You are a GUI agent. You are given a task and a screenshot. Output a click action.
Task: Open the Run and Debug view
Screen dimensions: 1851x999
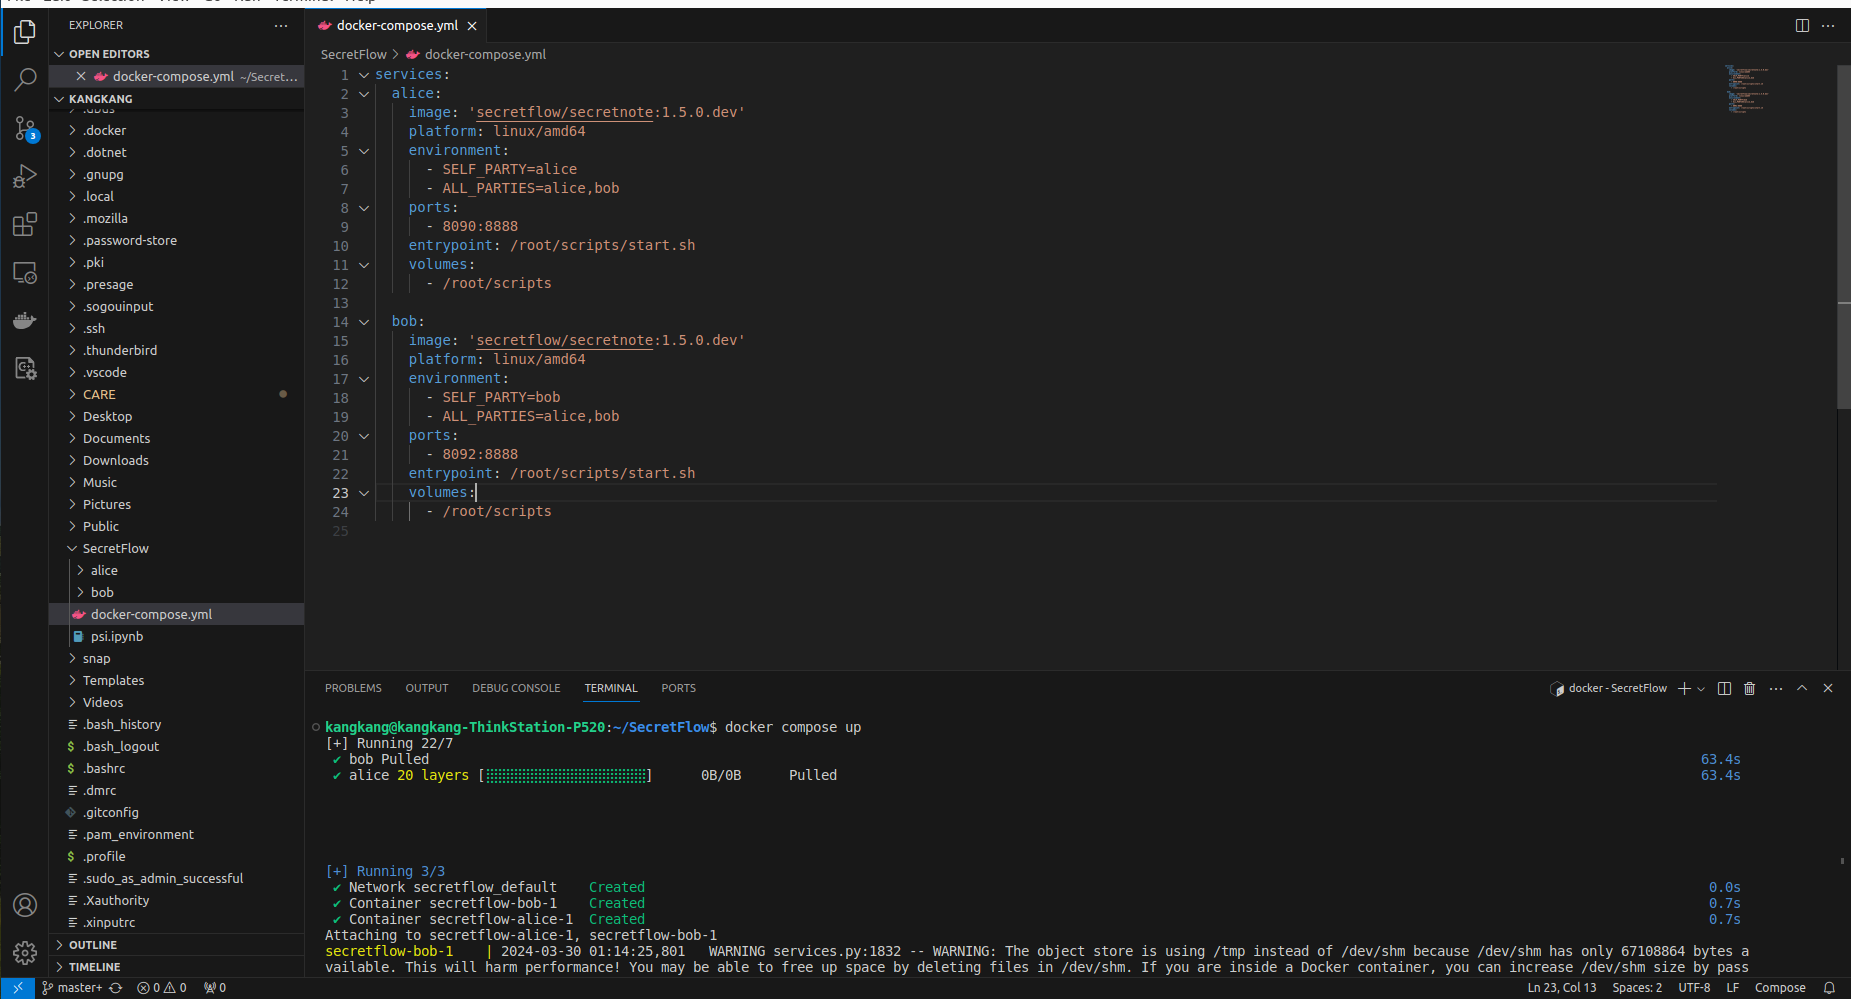click(25, 176)
